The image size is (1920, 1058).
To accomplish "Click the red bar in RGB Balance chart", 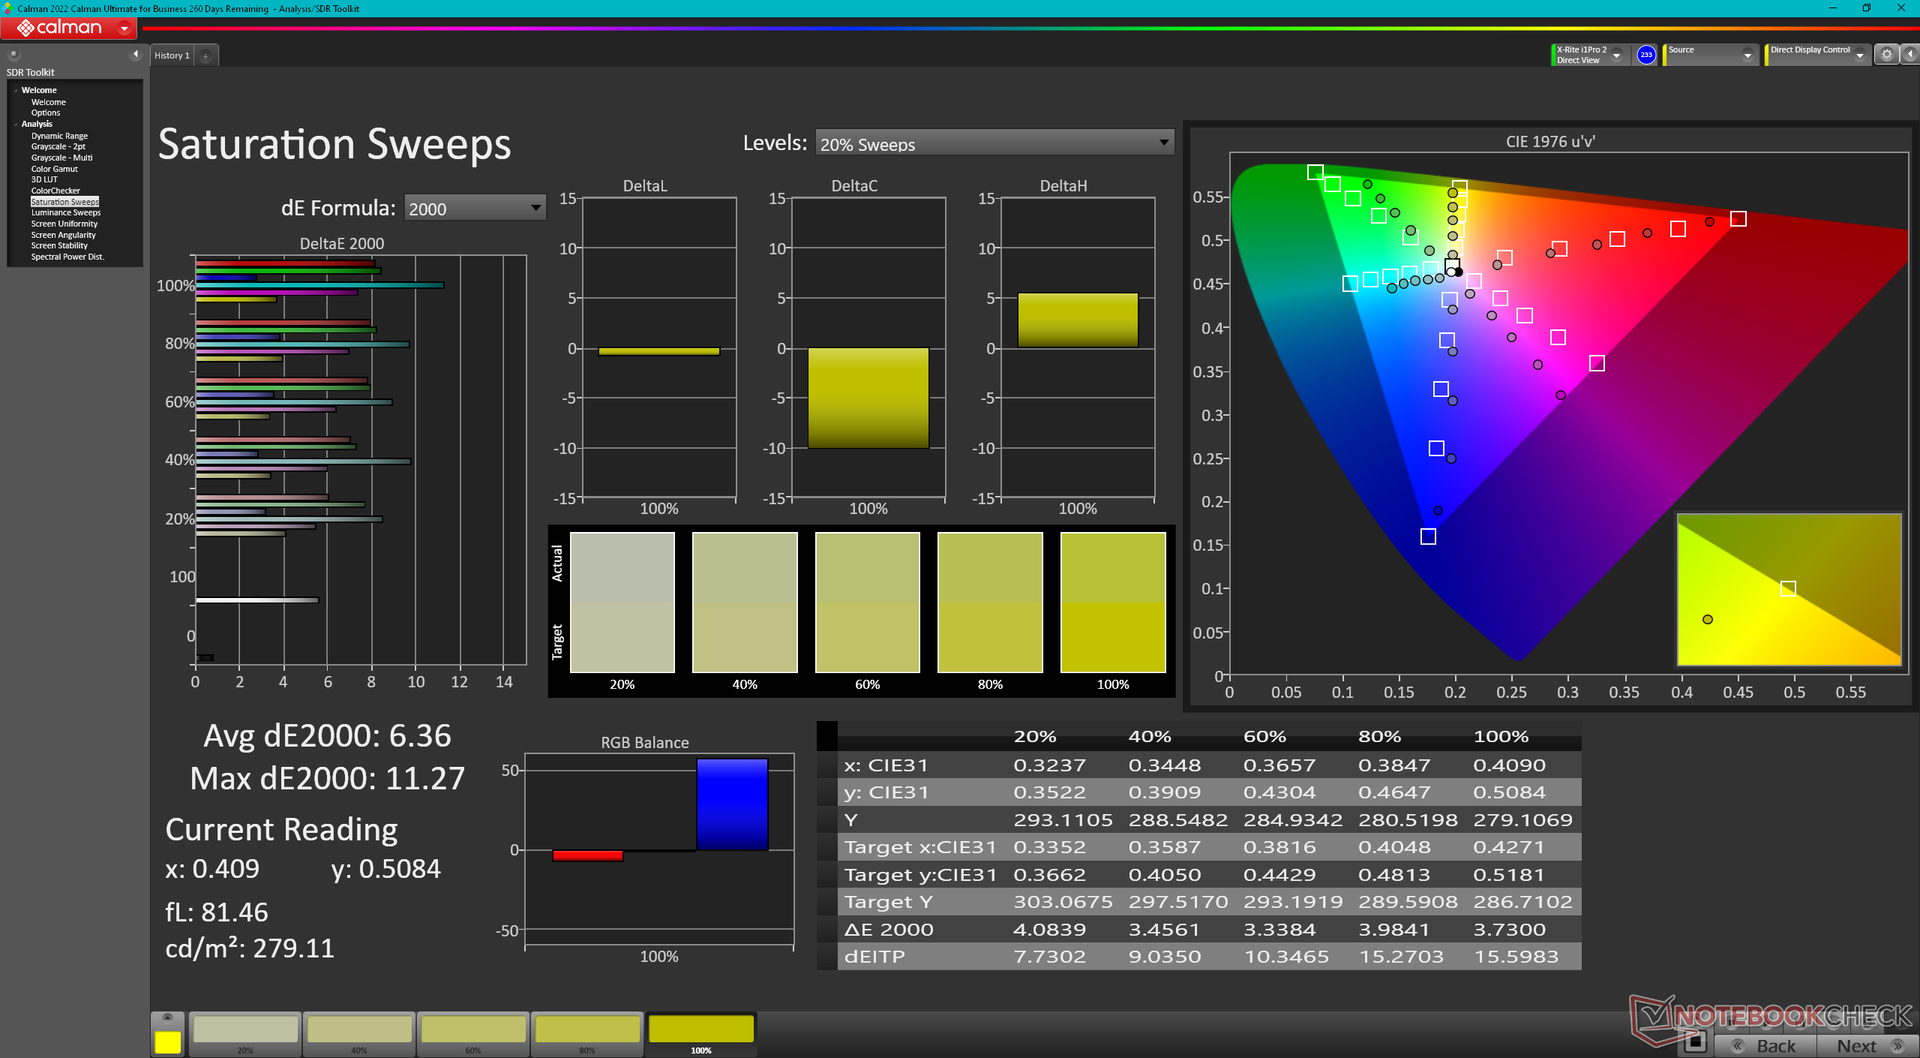I will pyautogui.click(x=588, y=856).
